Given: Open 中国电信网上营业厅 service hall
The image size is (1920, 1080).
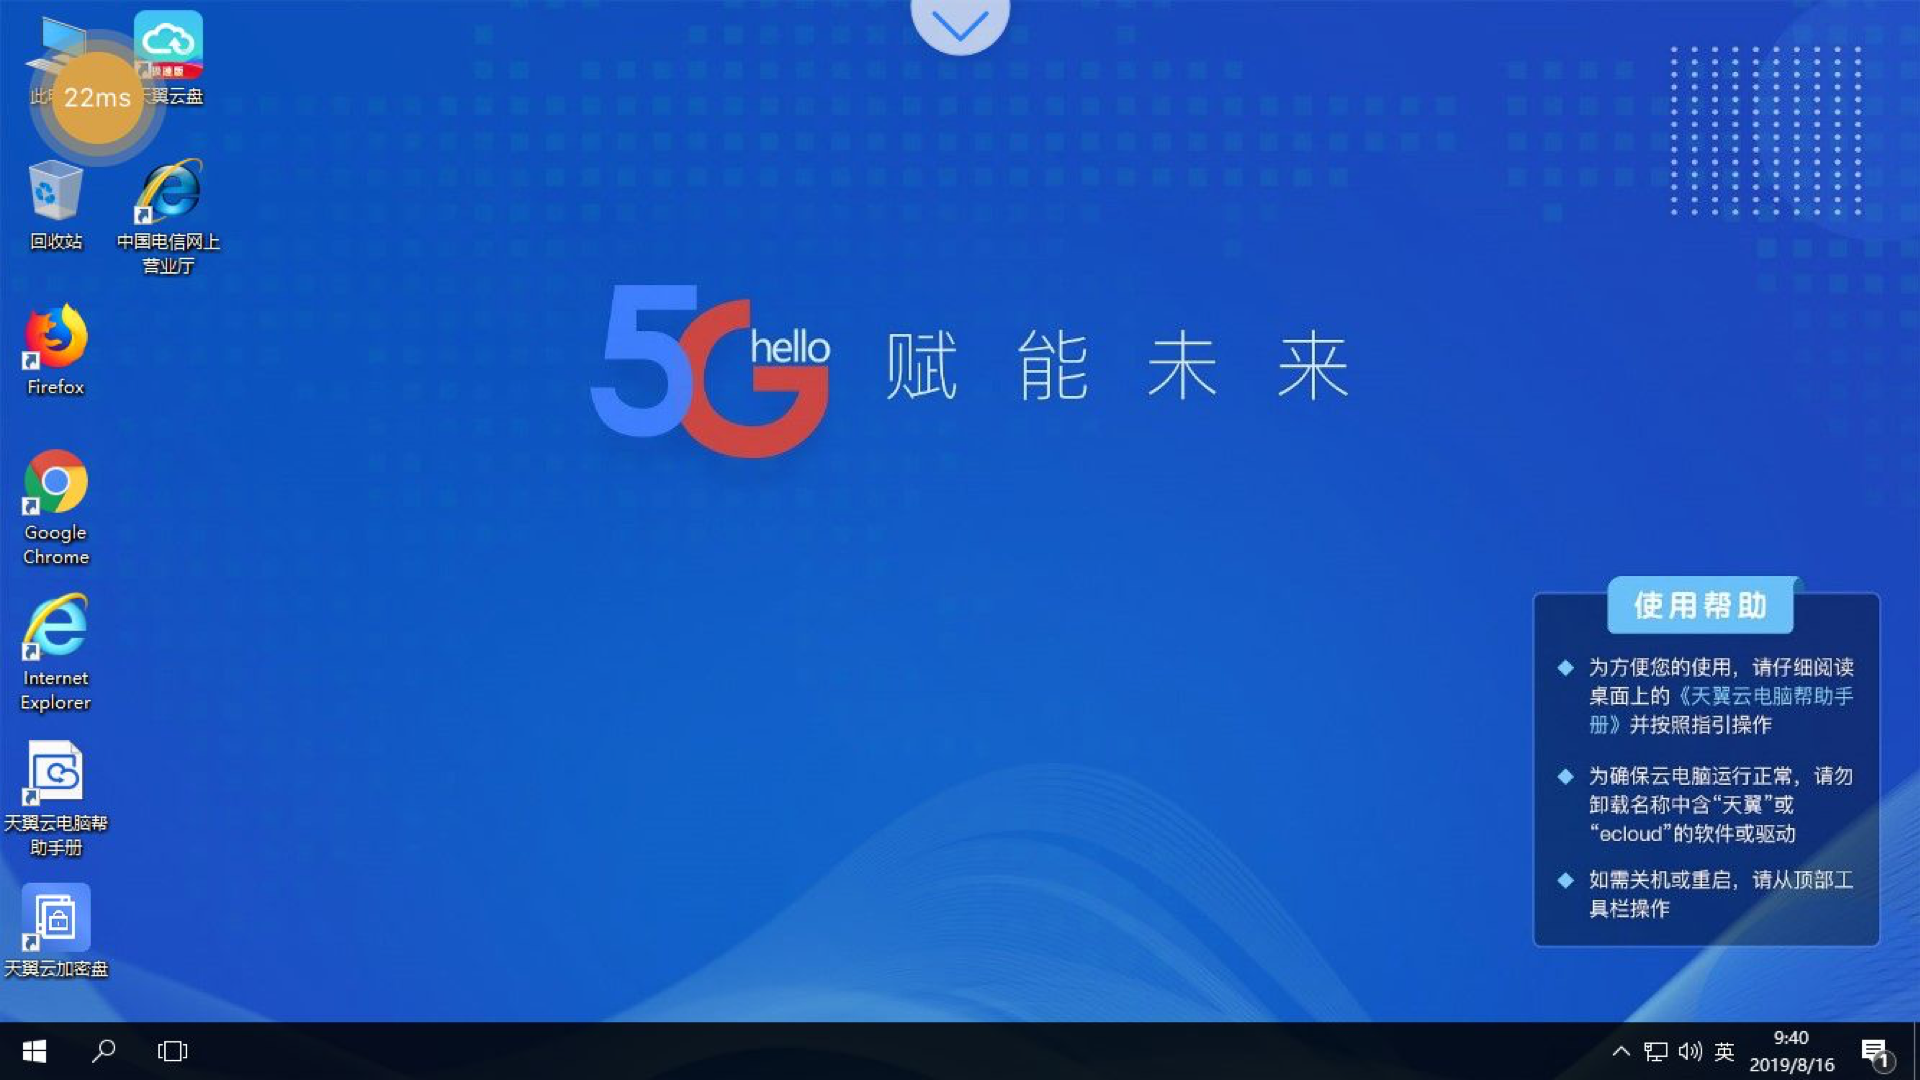Looking at the screenshot, I should 167,210.
